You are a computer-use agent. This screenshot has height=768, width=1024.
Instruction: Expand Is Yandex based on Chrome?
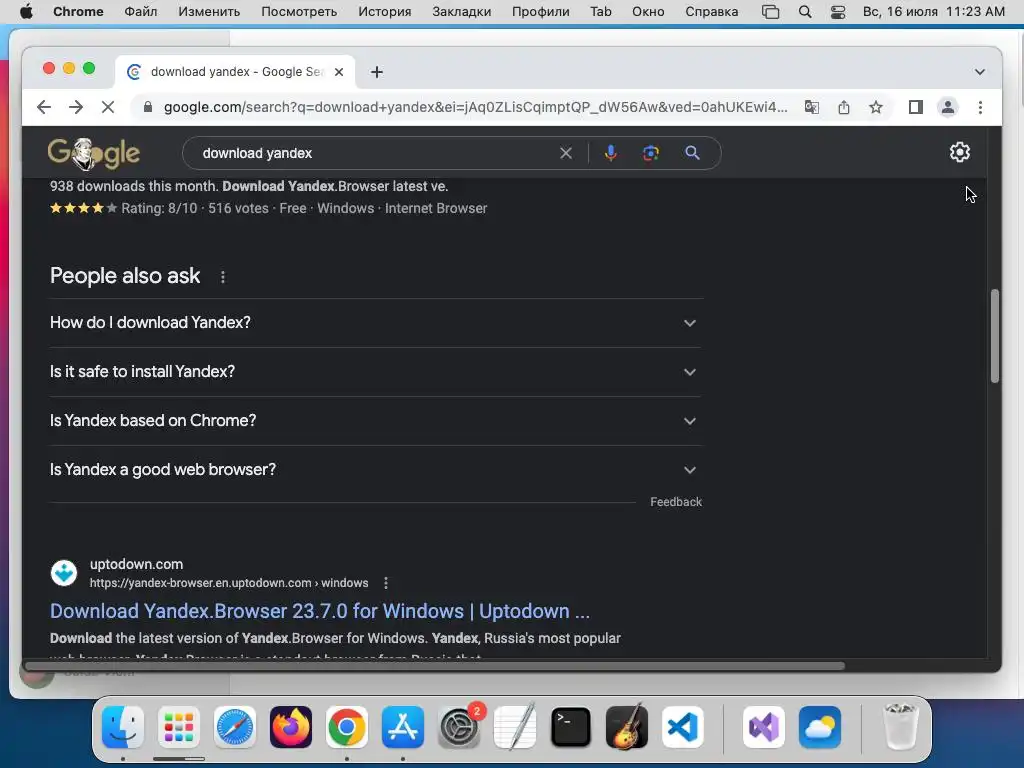click(x=376, y=421)
